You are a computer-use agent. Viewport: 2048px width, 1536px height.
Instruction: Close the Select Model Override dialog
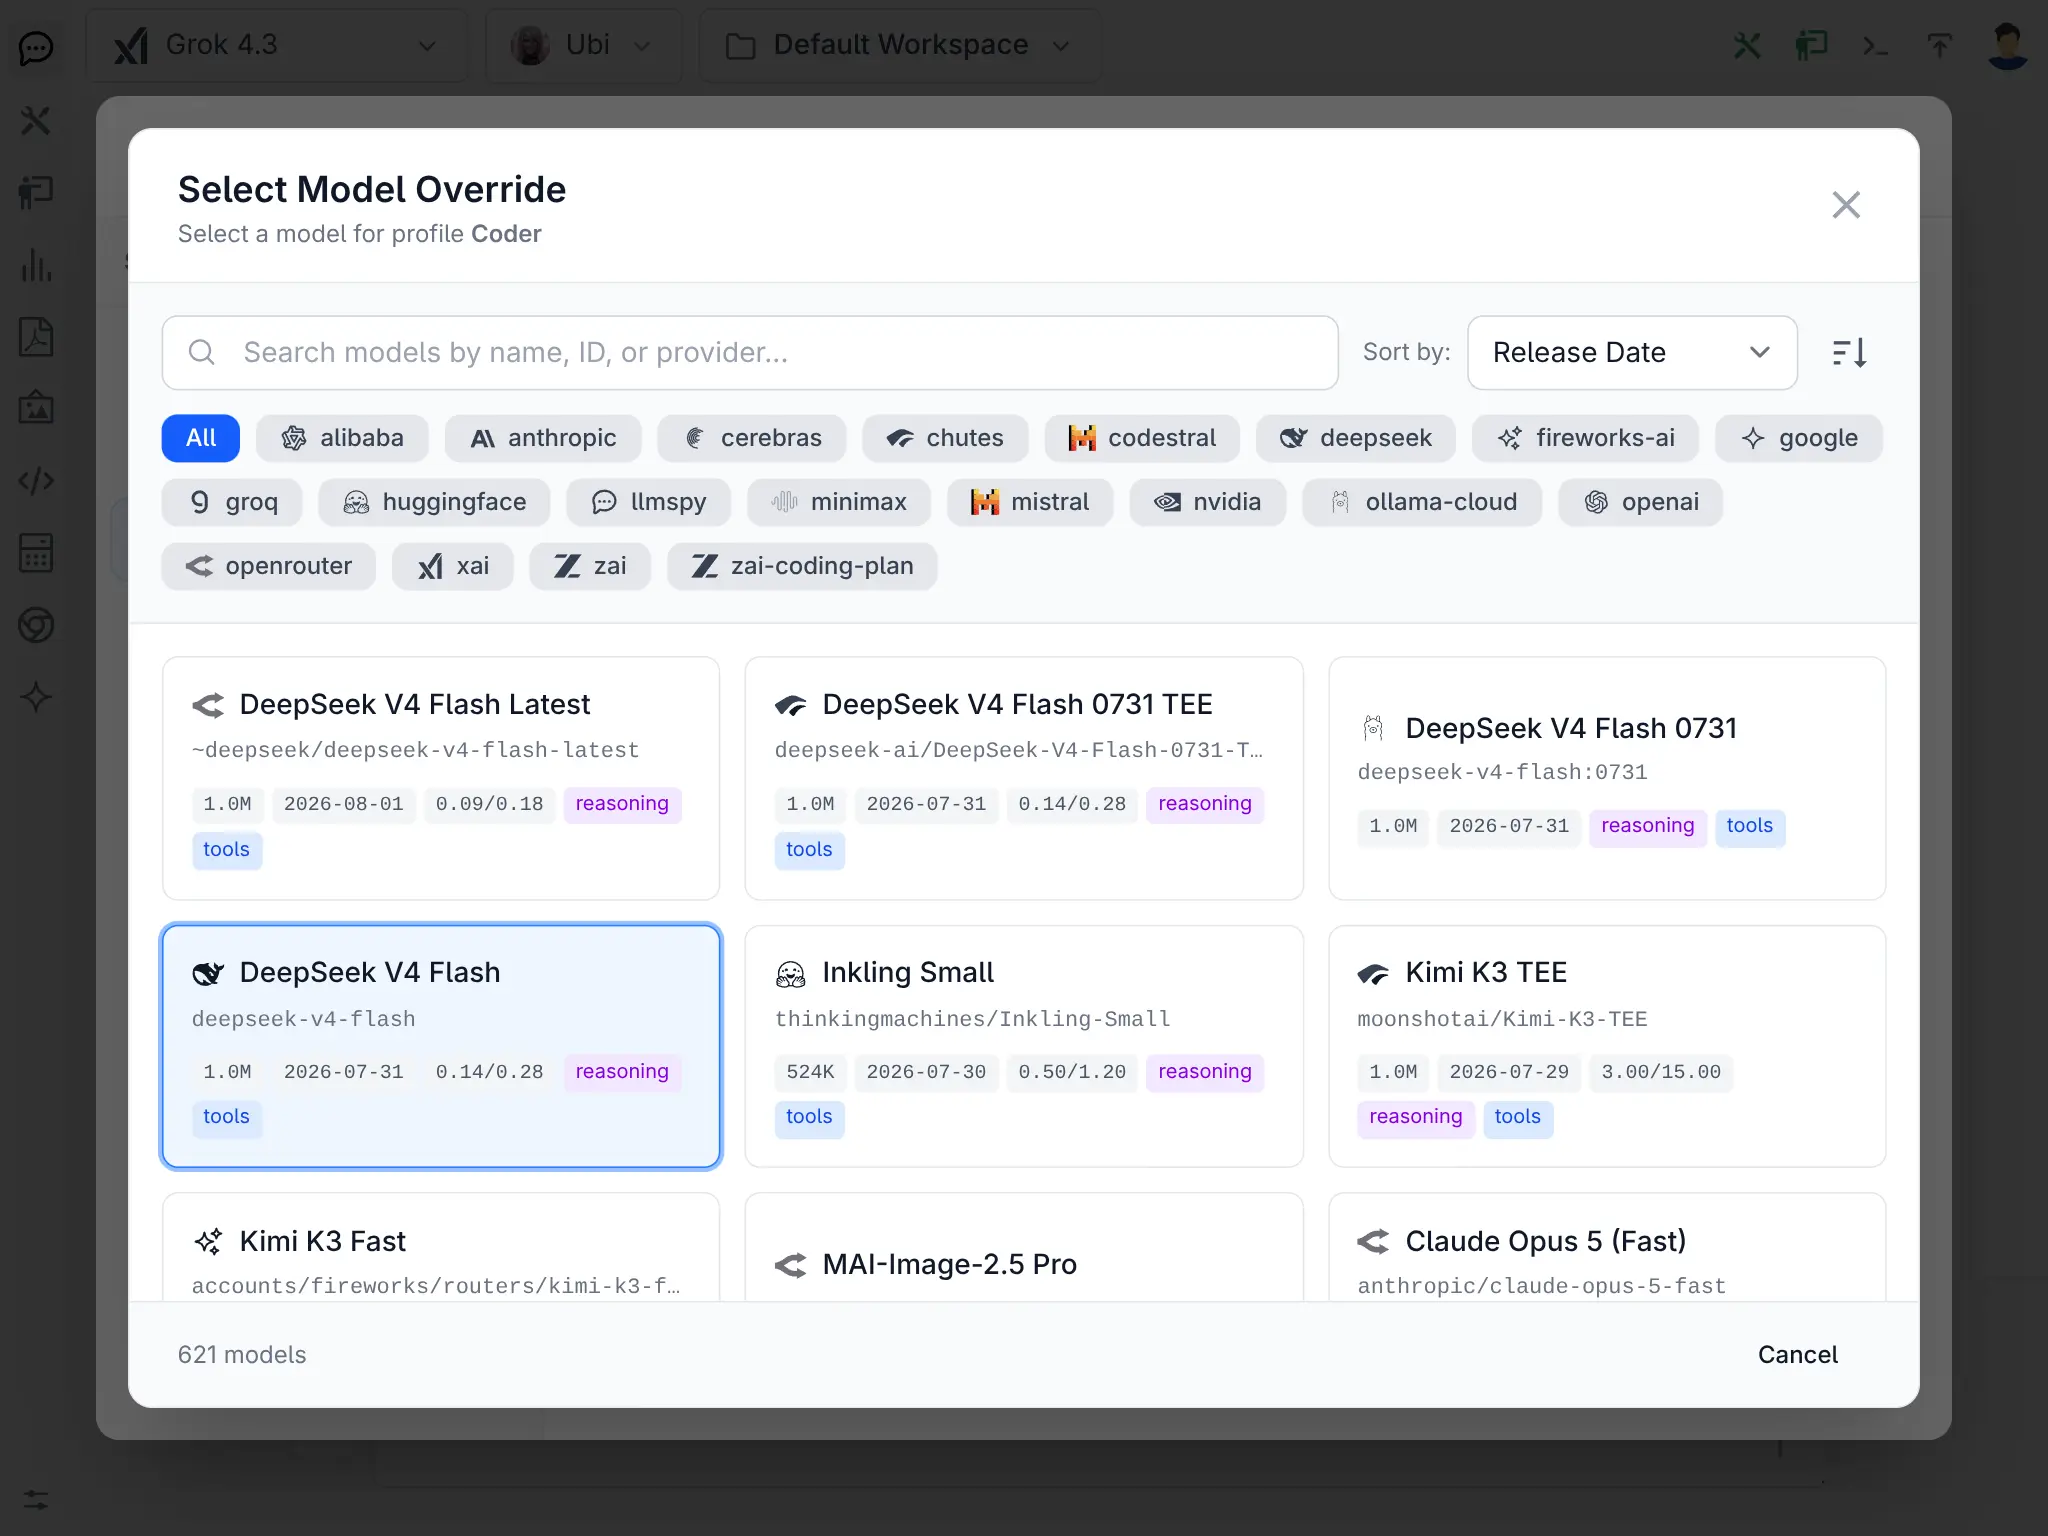1846,205
